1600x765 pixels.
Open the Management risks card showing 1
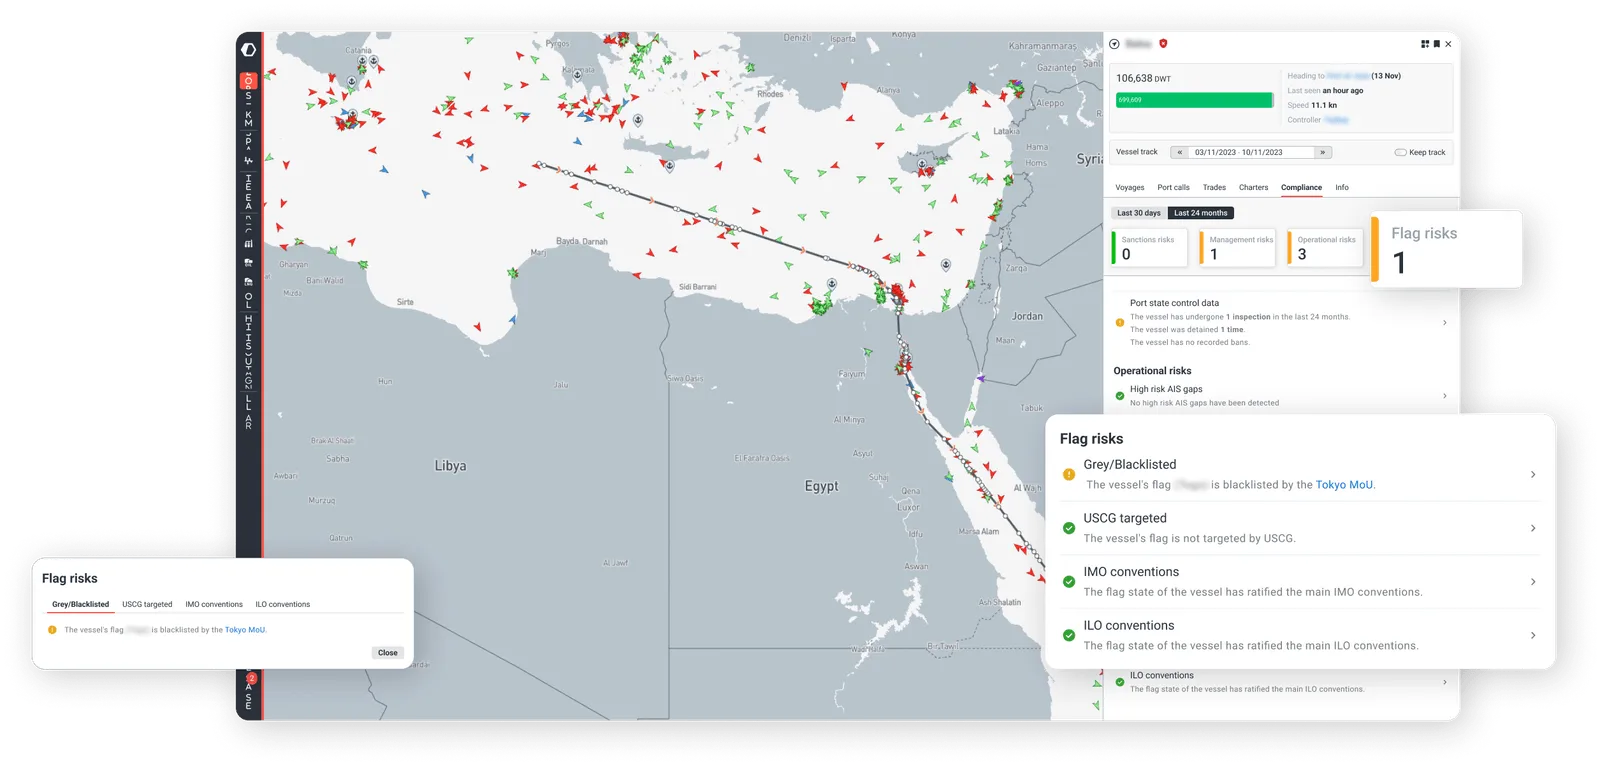(1237, 248)
